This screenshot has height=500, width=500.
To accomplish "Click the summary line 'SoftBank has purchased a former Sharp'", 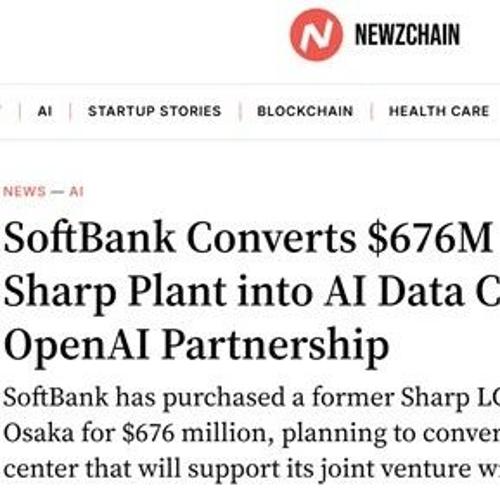I will point(250,398).
